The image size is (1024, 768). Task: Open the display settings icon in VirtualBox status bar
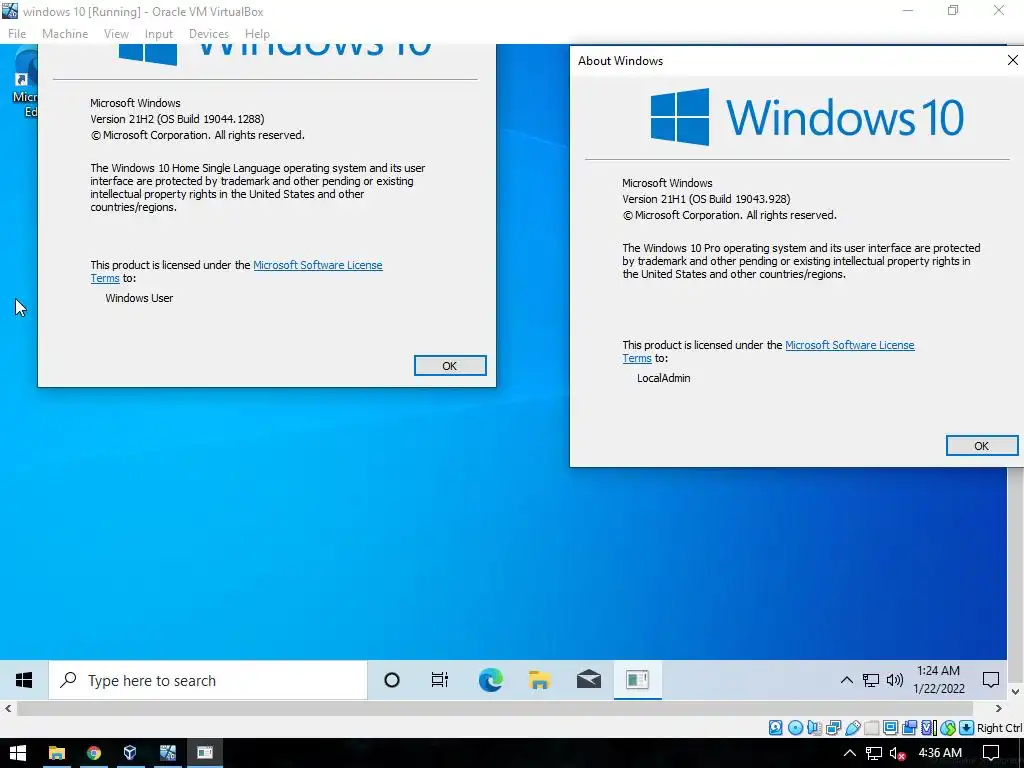pos(890,727)
